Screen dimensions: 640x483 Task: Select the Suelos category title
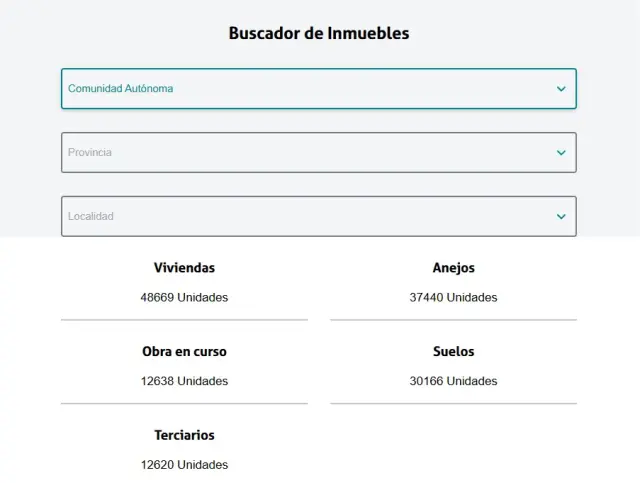(x=453, y=352)
